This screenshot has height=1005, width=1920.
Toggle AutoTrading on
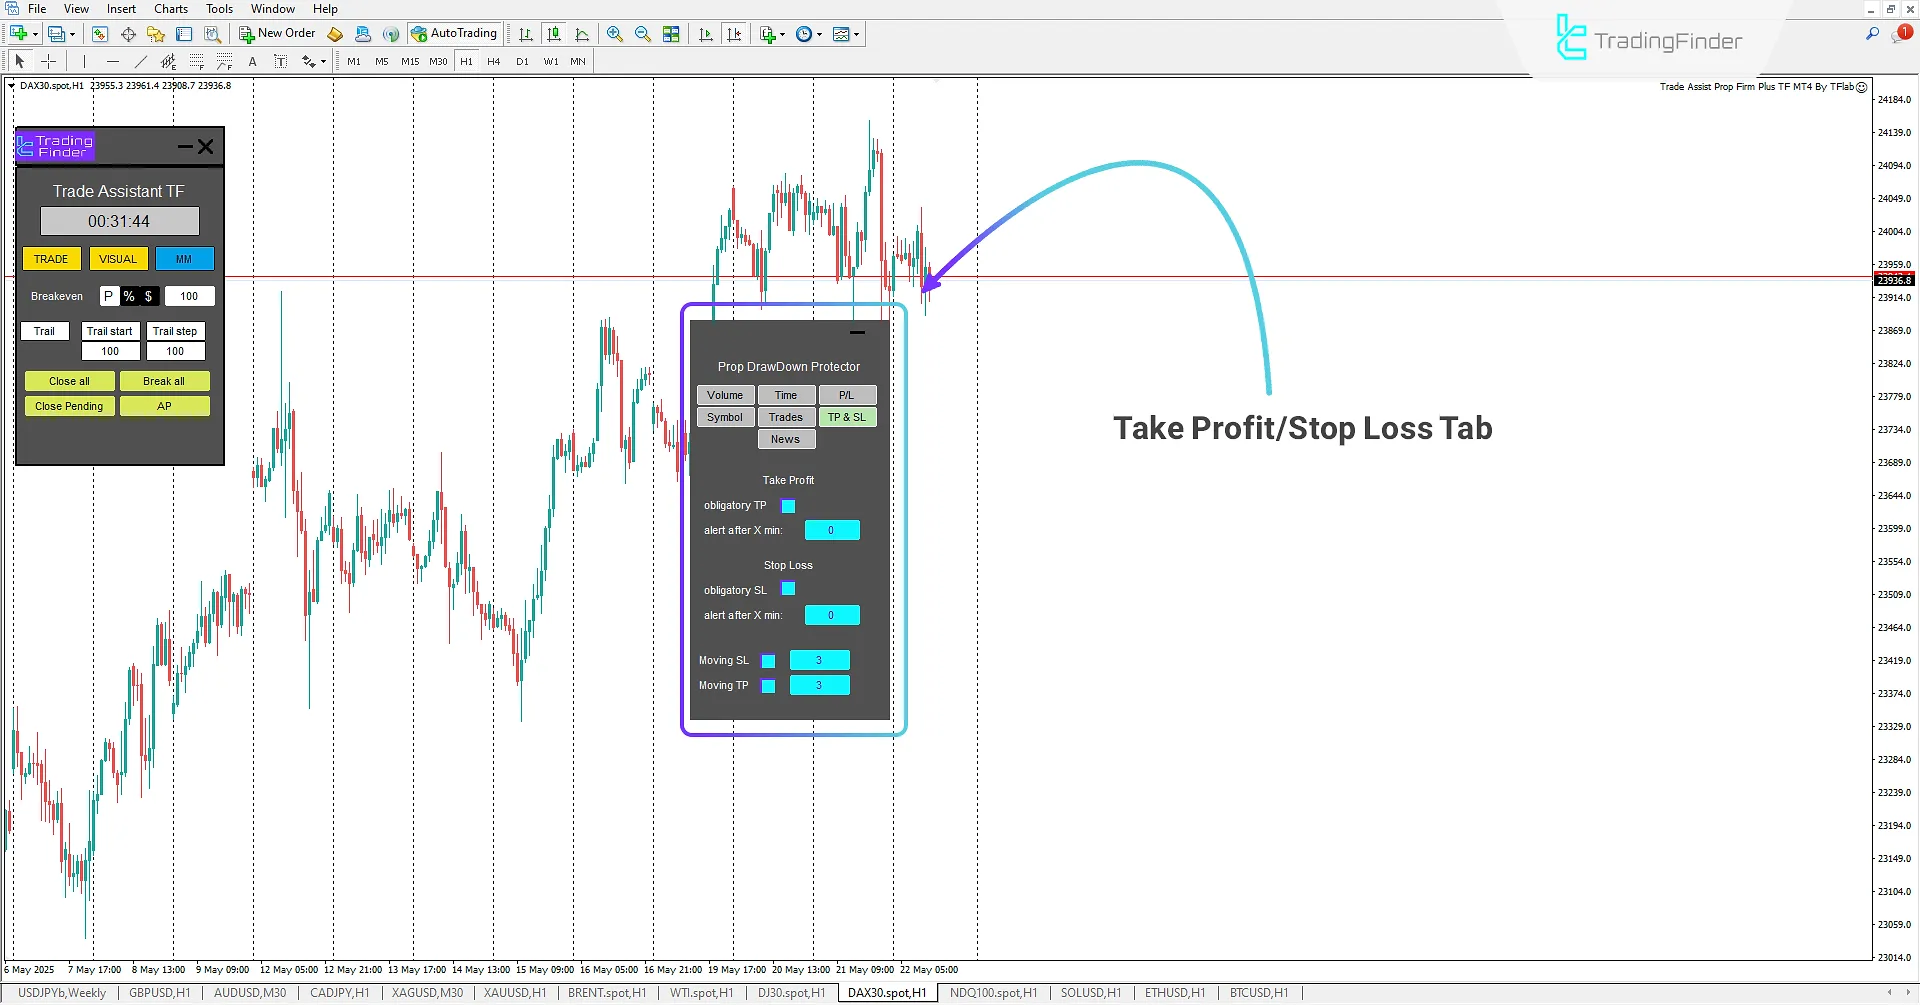pyautogui.click(x=455, y=33)
